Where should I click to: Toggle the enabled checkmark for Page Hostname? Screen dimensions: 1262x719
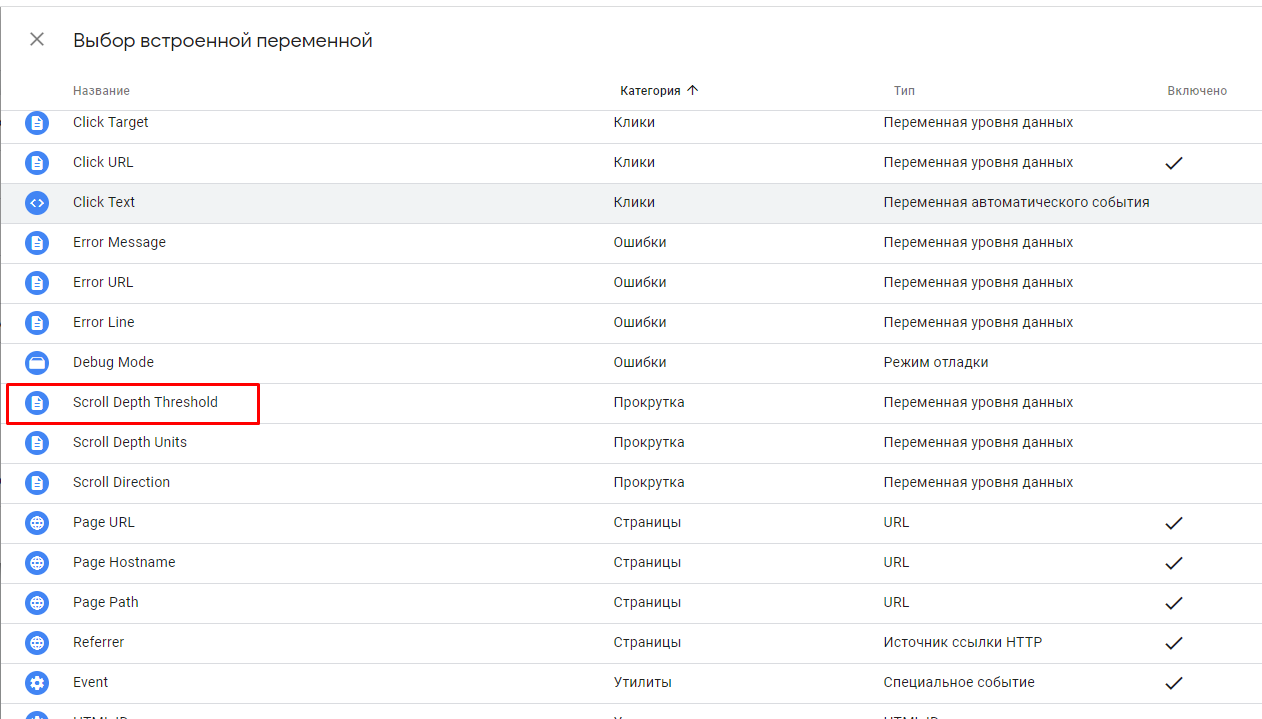[x=1174, y=563]
